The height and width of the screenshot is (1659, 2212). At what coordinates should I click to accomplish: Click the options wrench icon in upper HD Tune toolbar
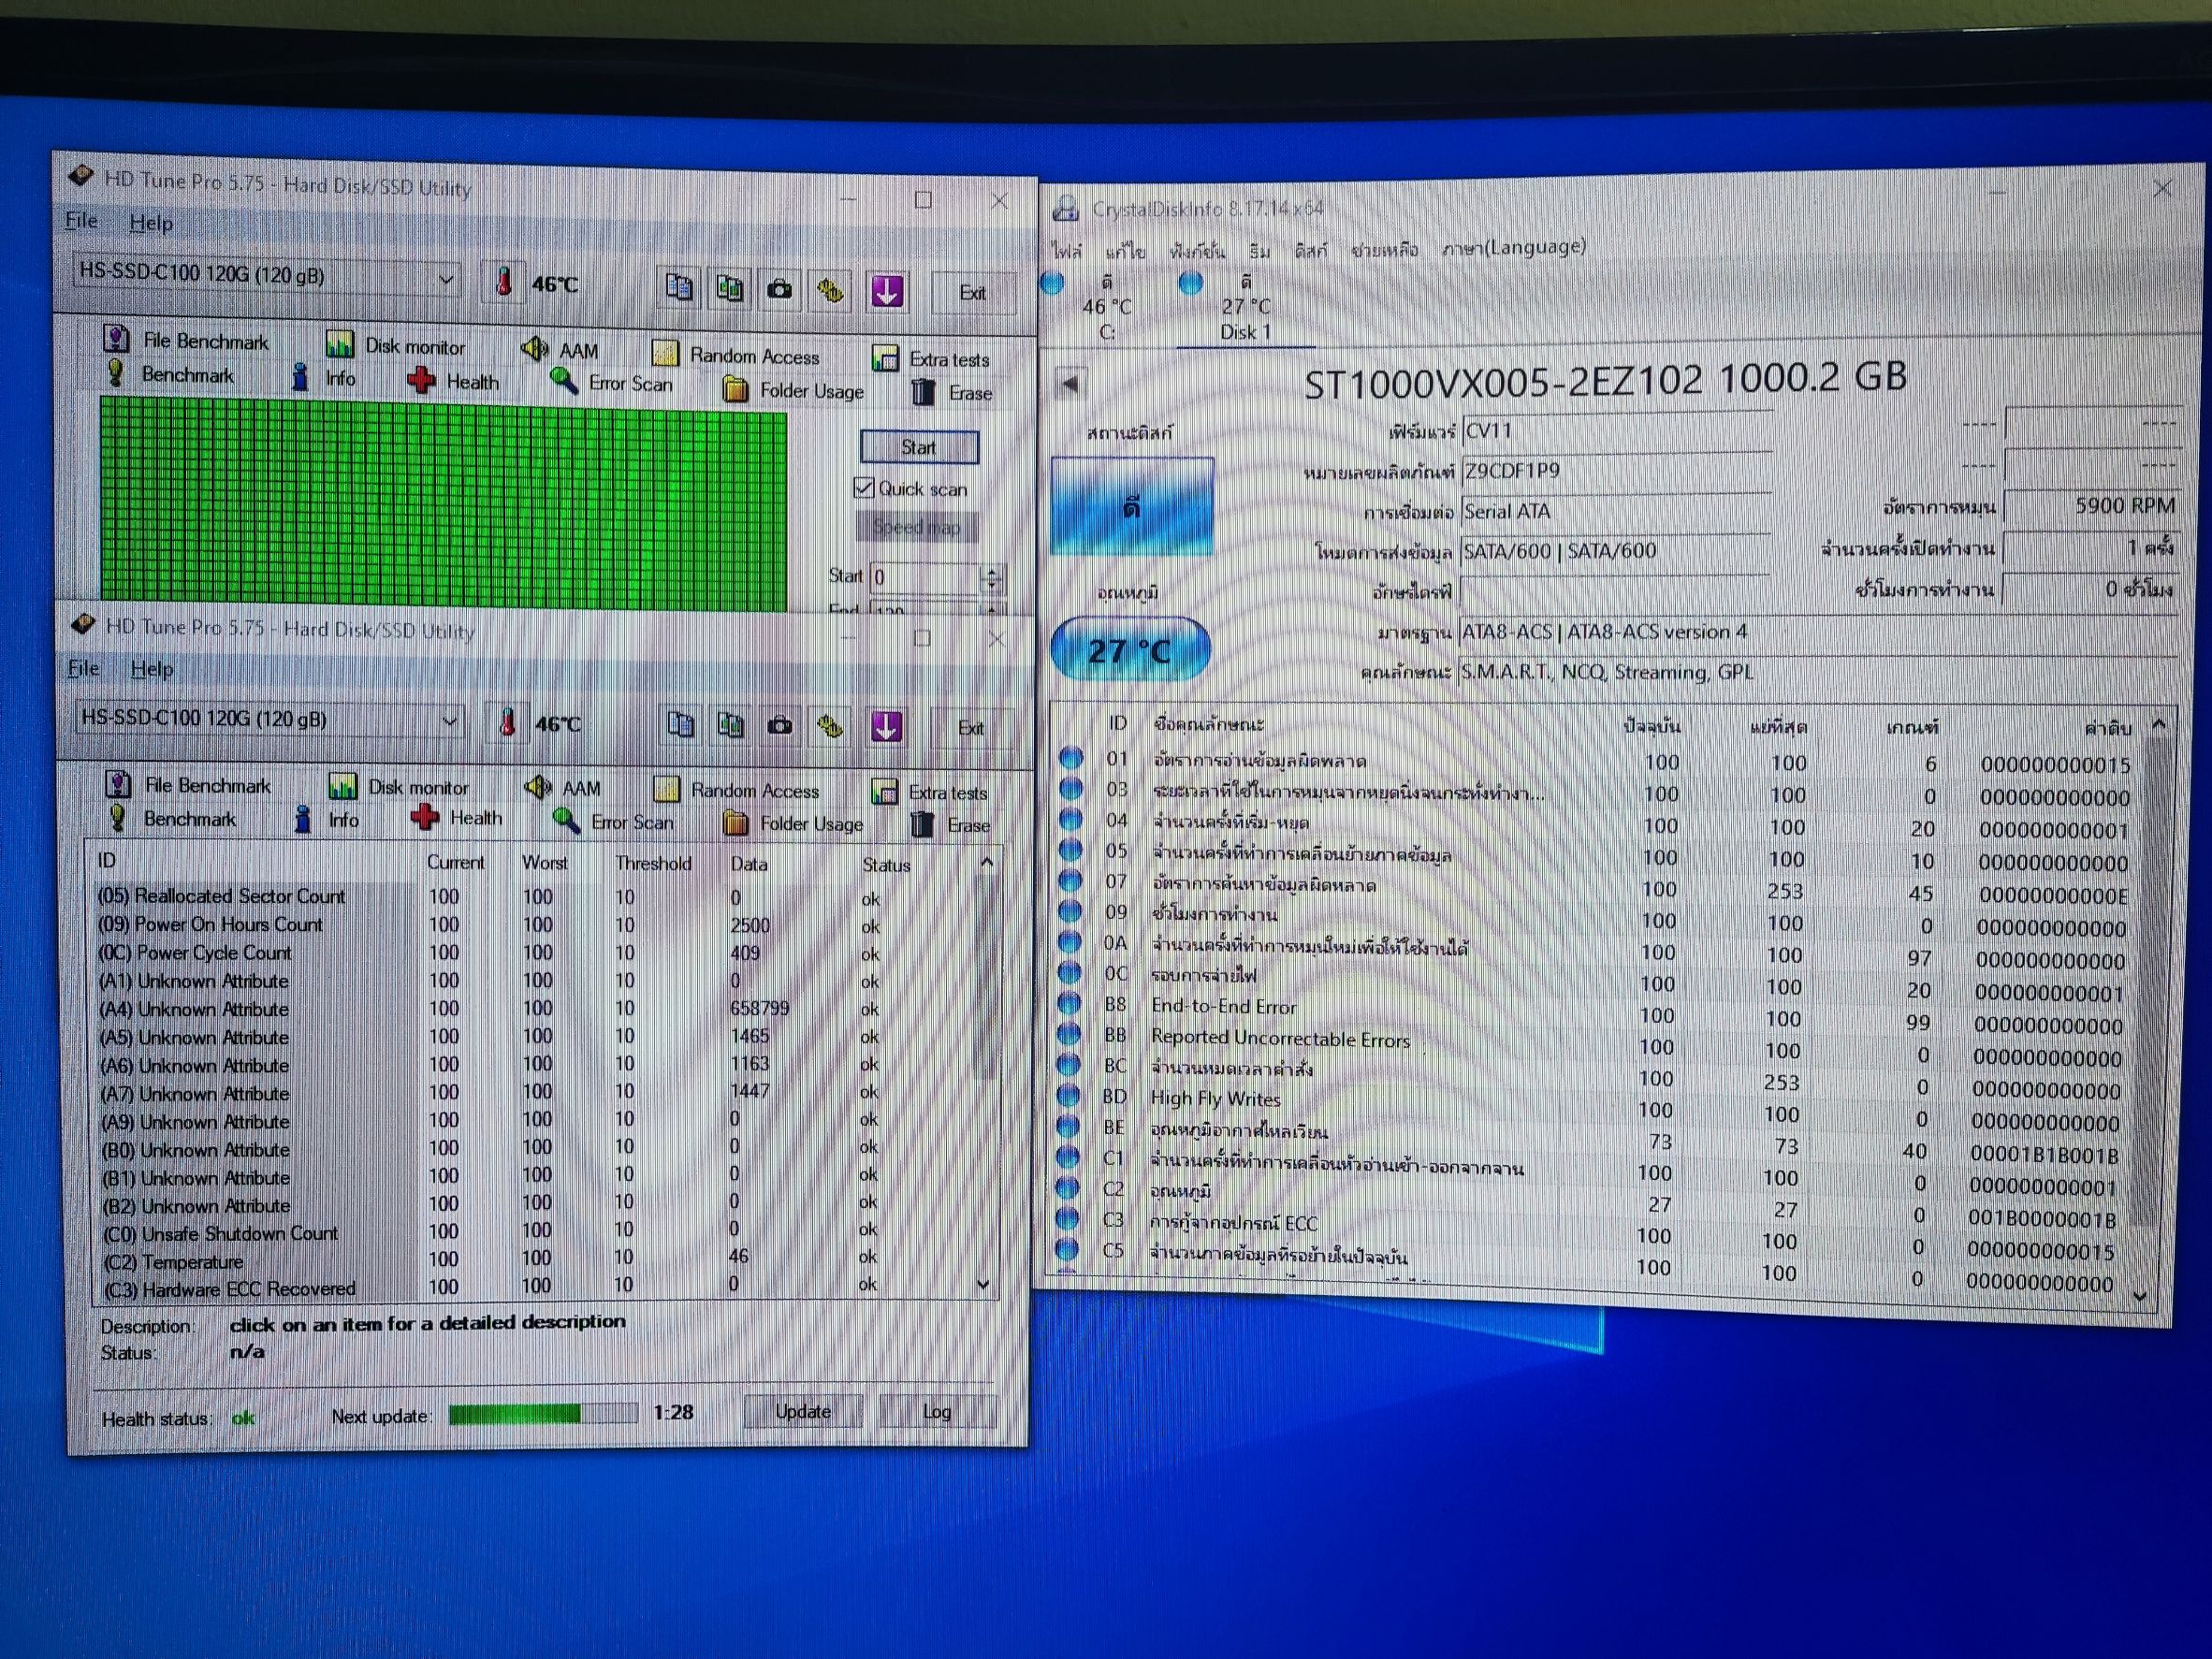(x=830, y=290)
